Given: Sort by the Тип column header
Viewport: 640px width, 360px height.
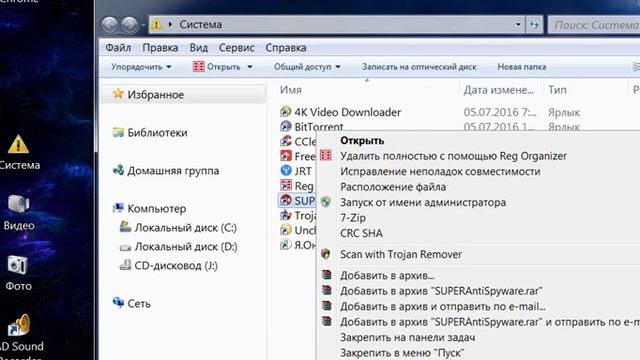Looking at the screenshot, I should tap(557, 90).
